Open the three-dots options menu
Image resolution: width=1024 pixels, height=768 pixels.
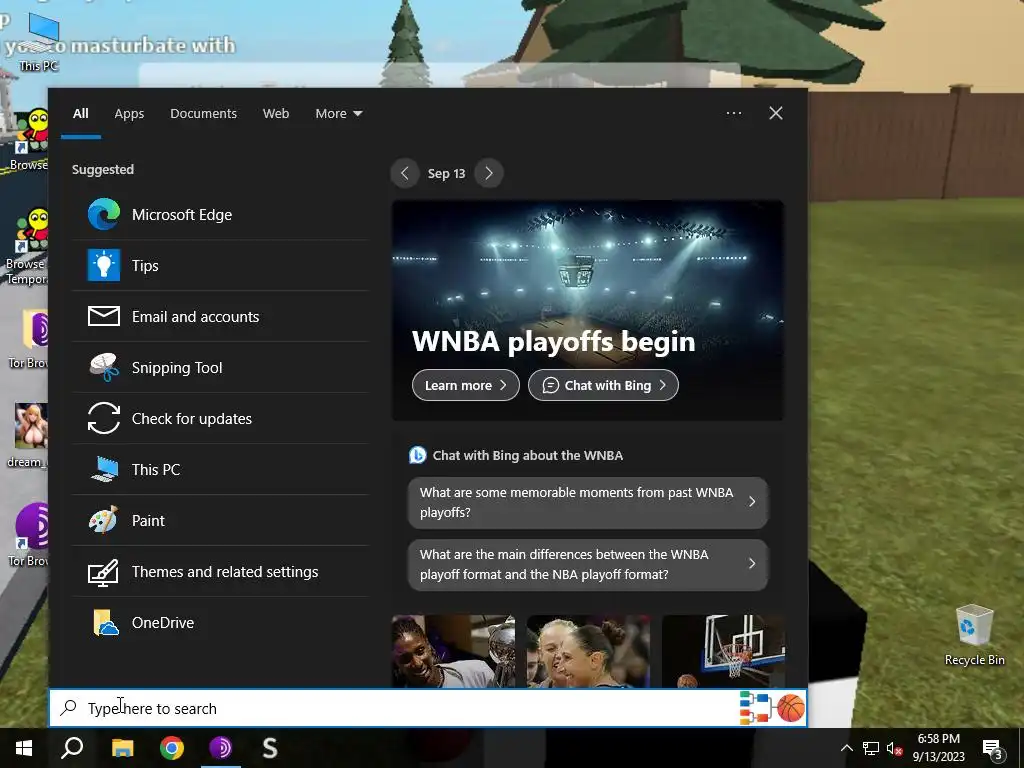point(734,113)
